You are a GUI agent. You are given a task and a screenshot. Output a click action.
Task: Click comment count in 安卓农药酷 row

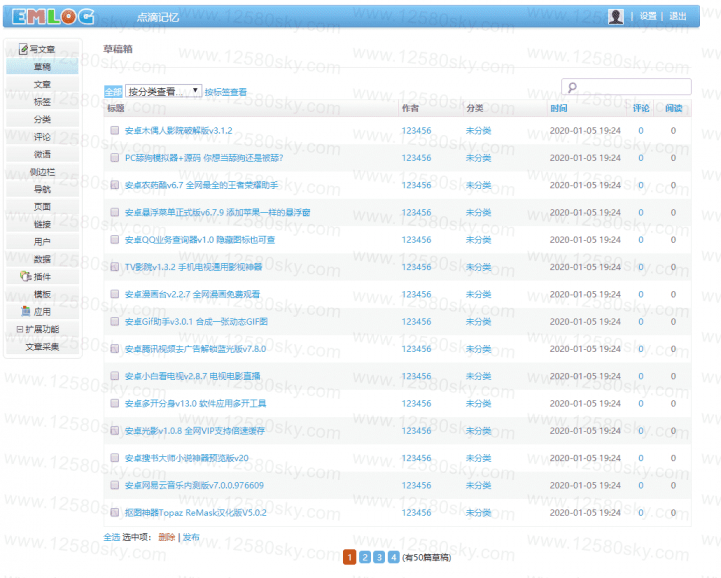(x=641, y=185)
